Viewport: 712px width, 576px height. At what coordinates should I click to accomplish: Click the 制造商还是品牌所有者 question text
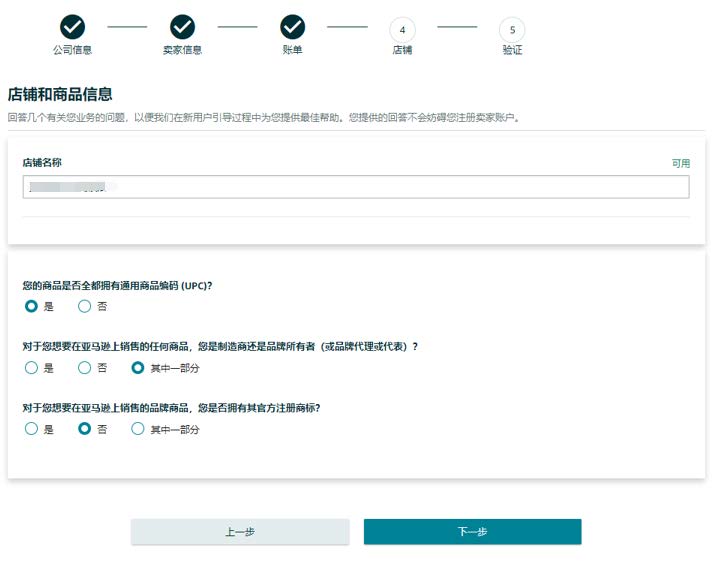[x=220, y=347]
